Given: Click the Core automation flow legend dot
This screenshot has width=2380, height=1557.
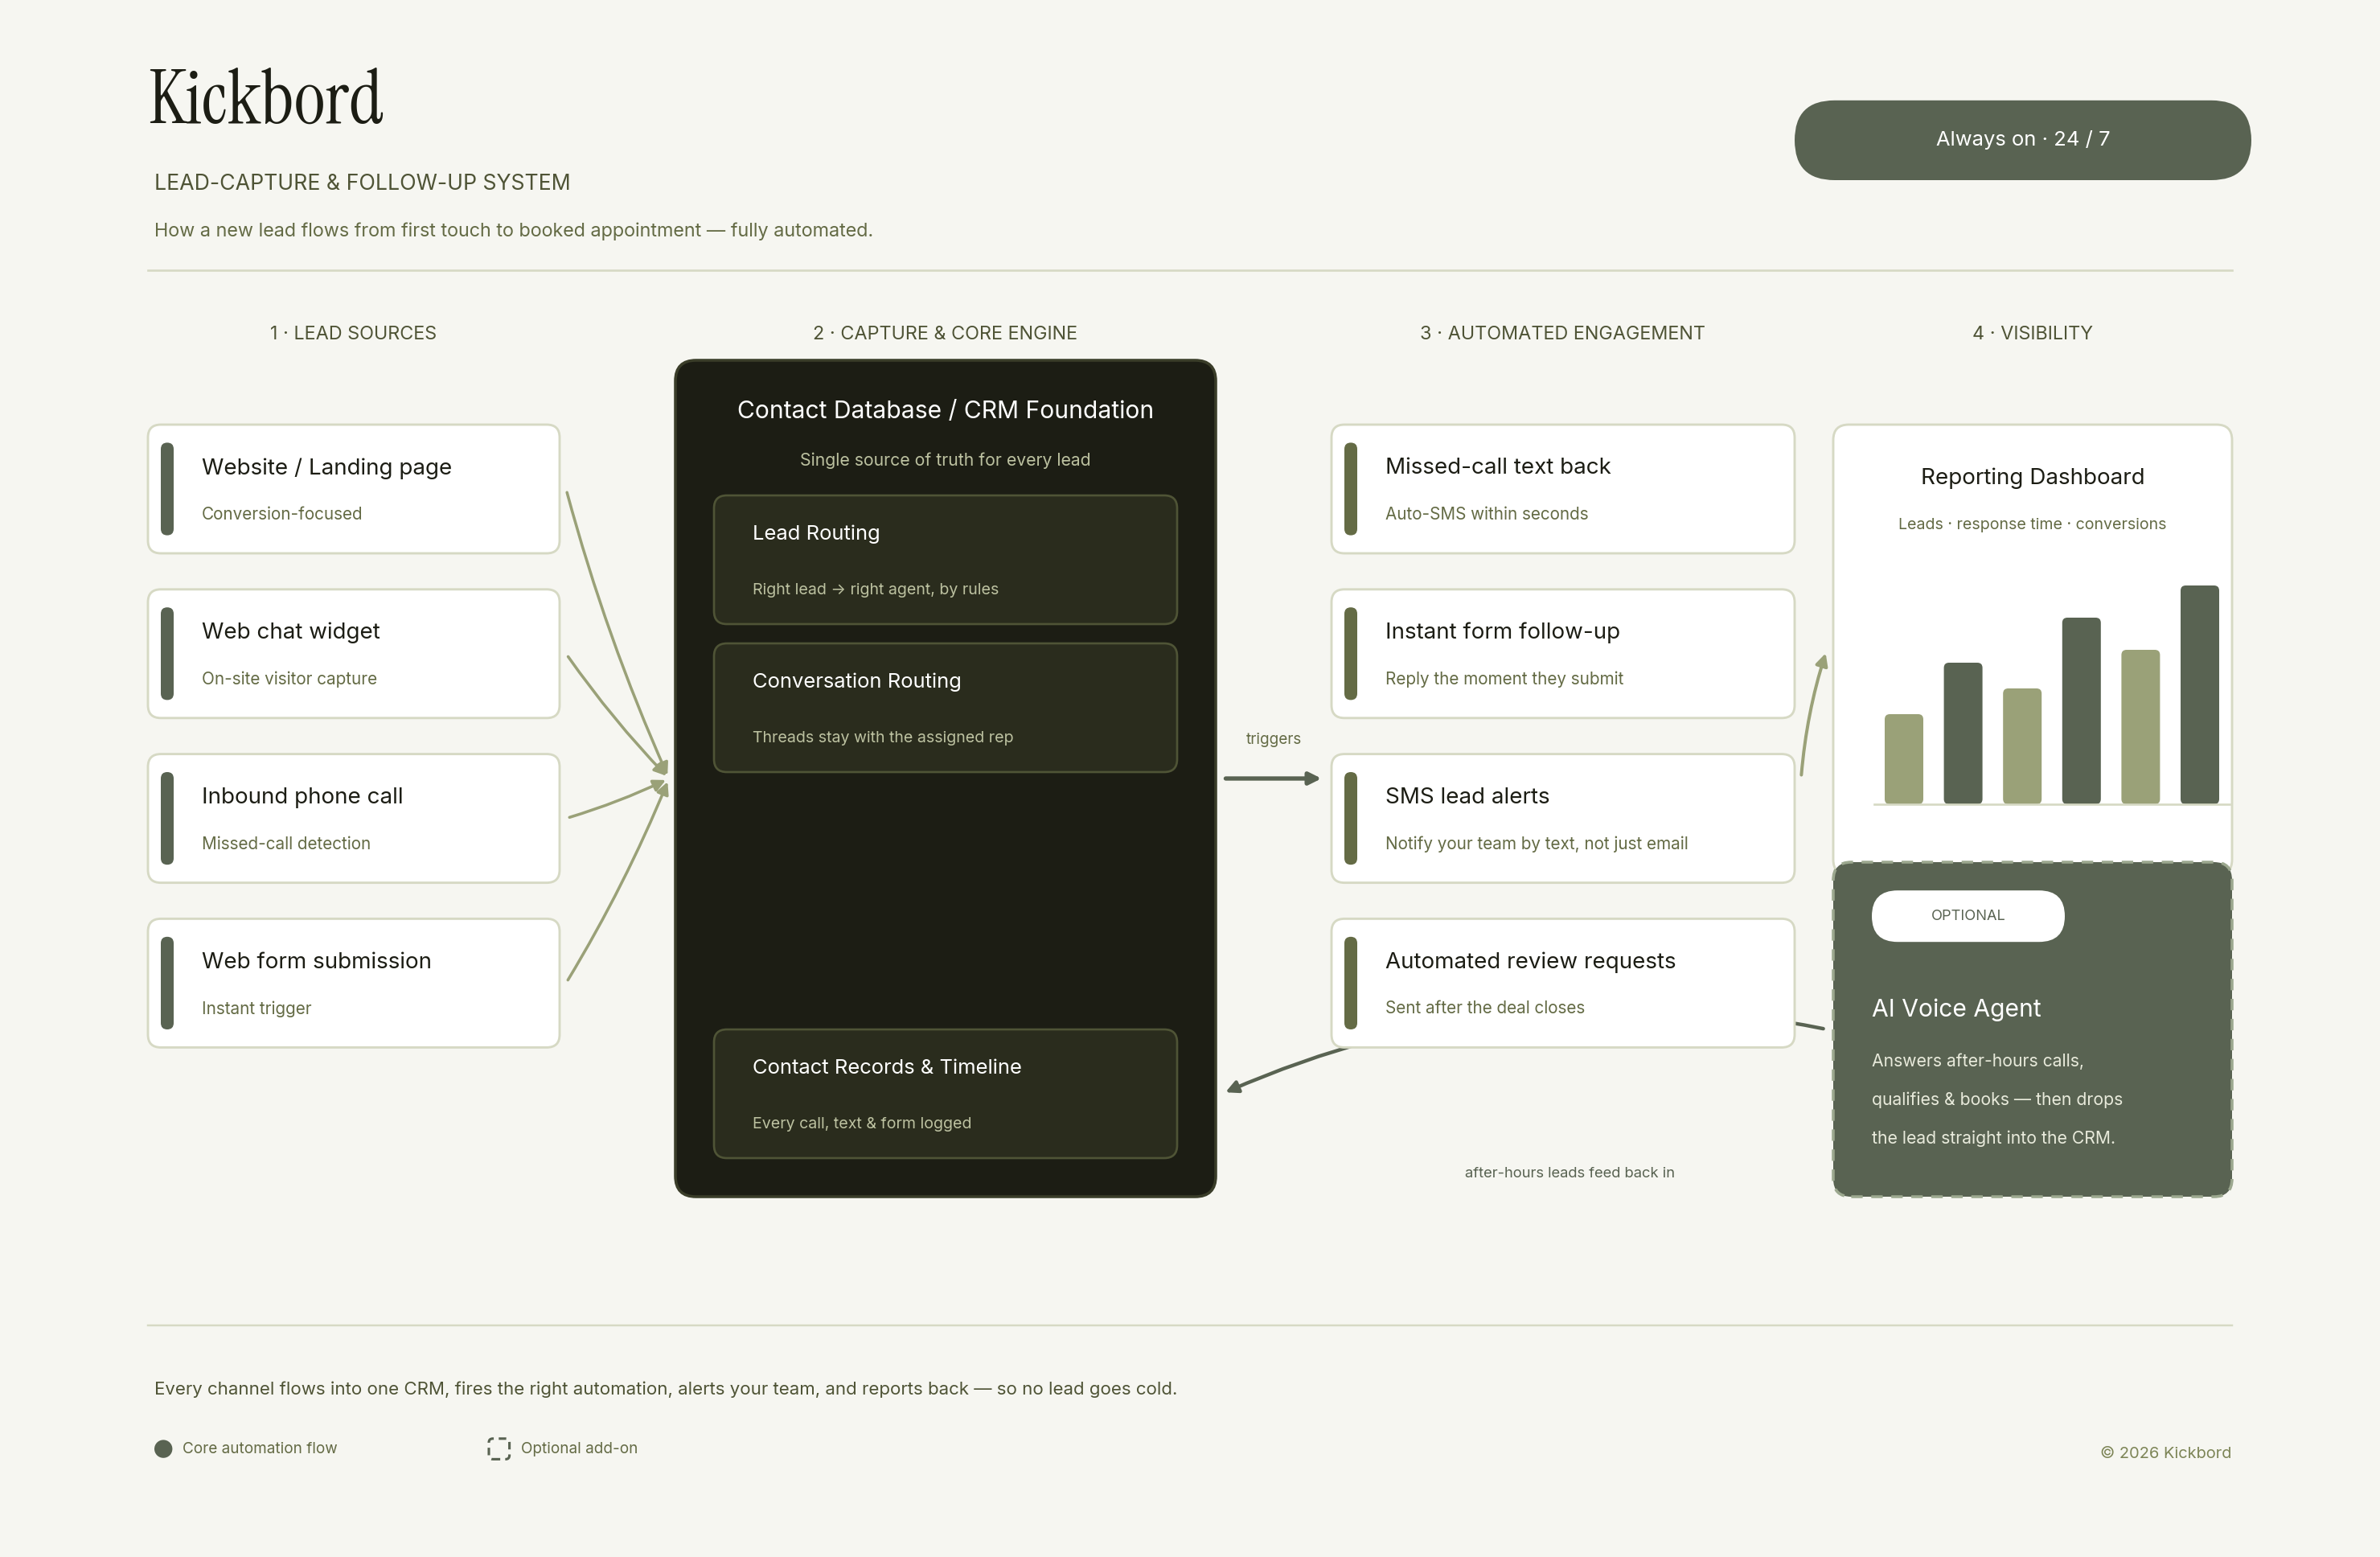Looking at the screenshot, I should [x=163, y=1449].
